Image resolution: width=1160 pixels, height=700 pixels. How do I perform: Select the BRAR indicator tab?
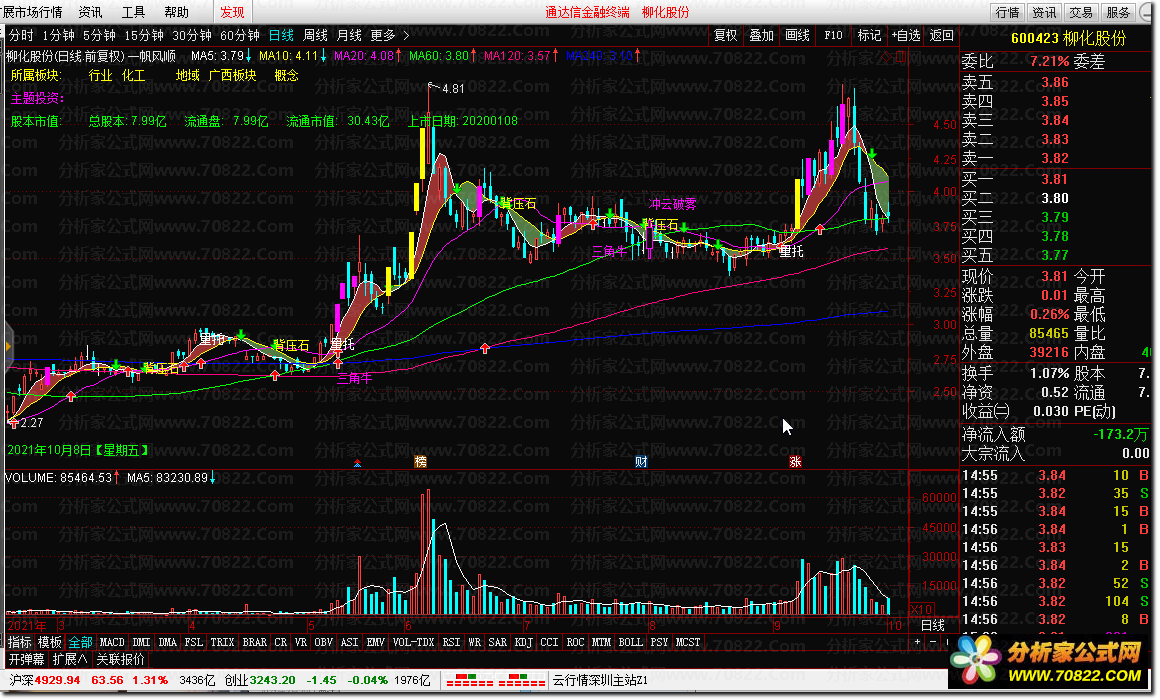[x=254, y=642]
